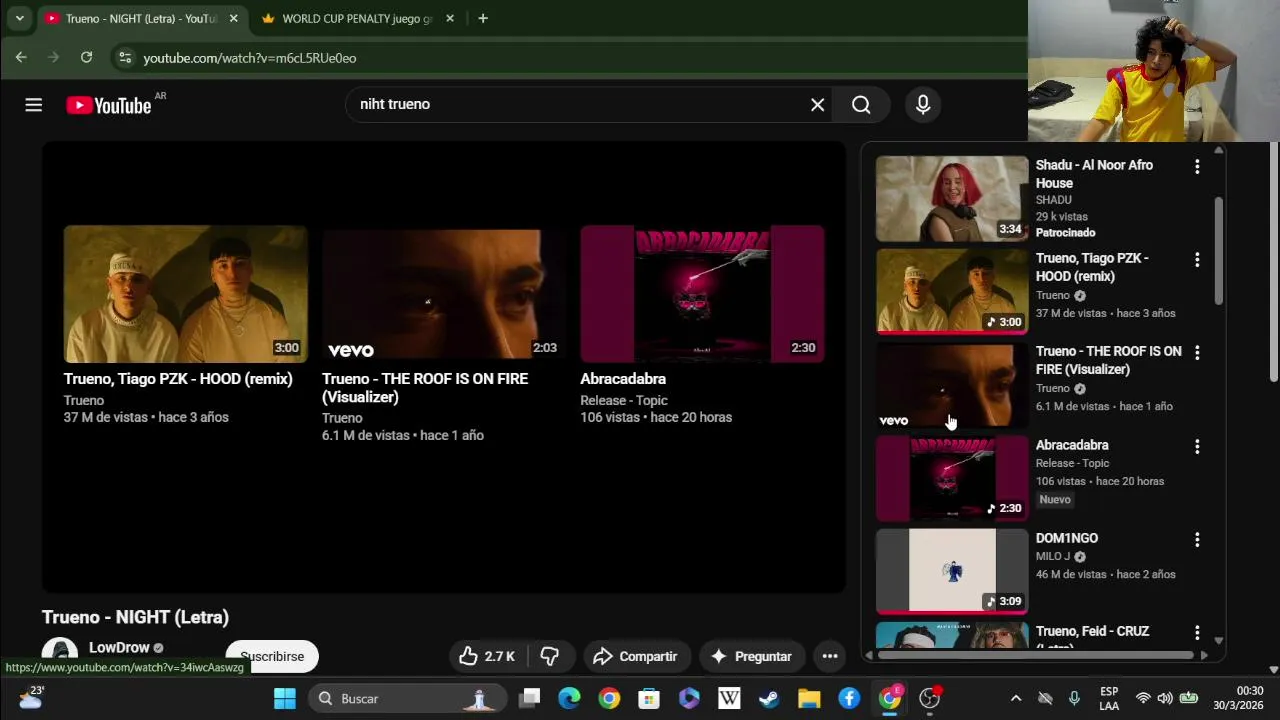1280x720 pixels.
Task: Open options menu for DOM1NGO video
Action: click(x=1197, y=540)
